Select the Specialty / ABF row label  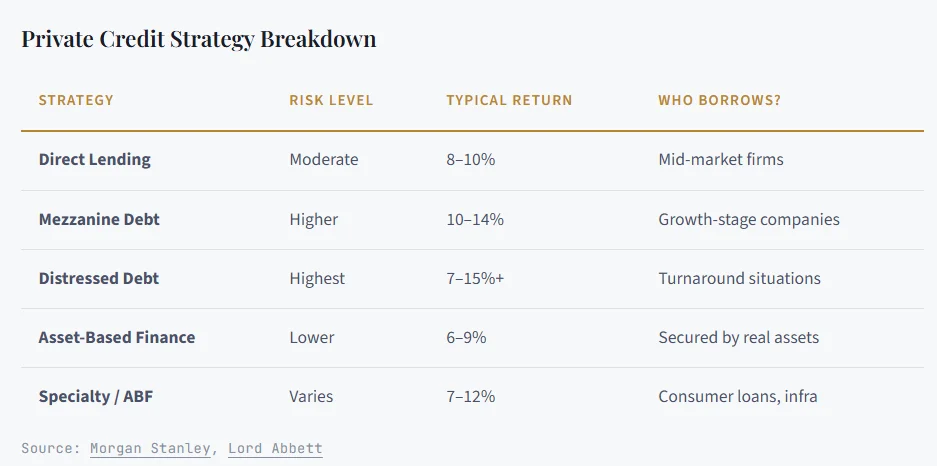(96, 396)
